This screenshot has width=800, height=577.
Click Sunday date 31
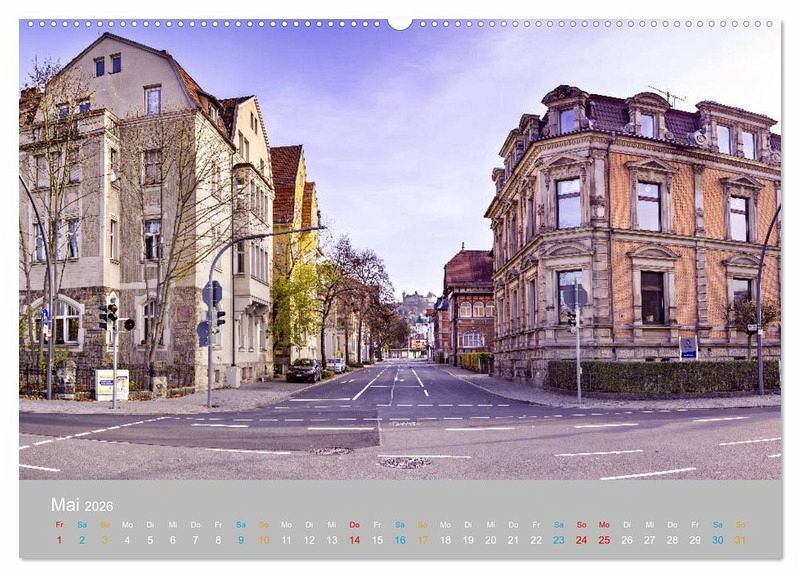tap(740, 540)
